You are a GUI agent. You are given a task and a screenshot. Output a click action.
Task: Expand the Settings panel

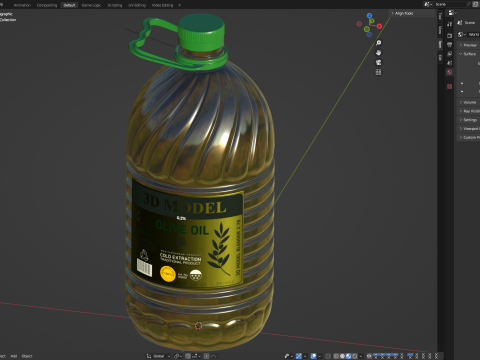point(469,120)
